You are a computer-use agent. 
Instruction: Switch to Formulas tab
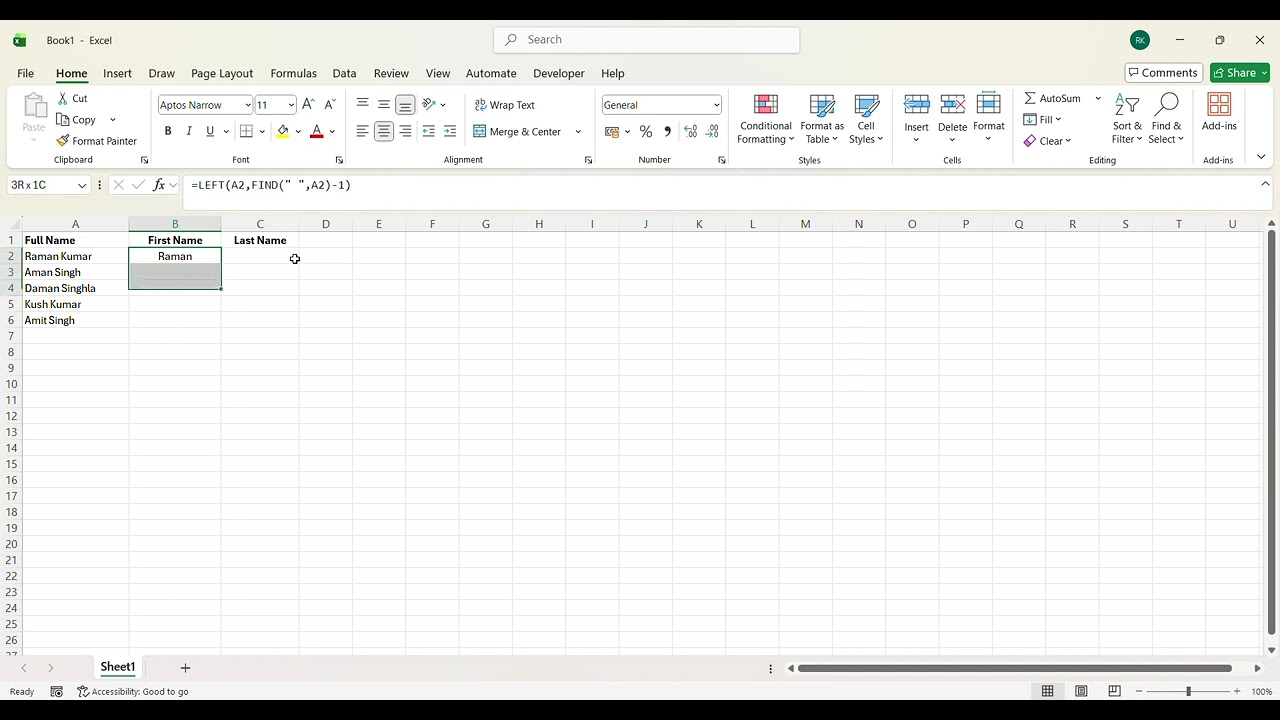293,73
